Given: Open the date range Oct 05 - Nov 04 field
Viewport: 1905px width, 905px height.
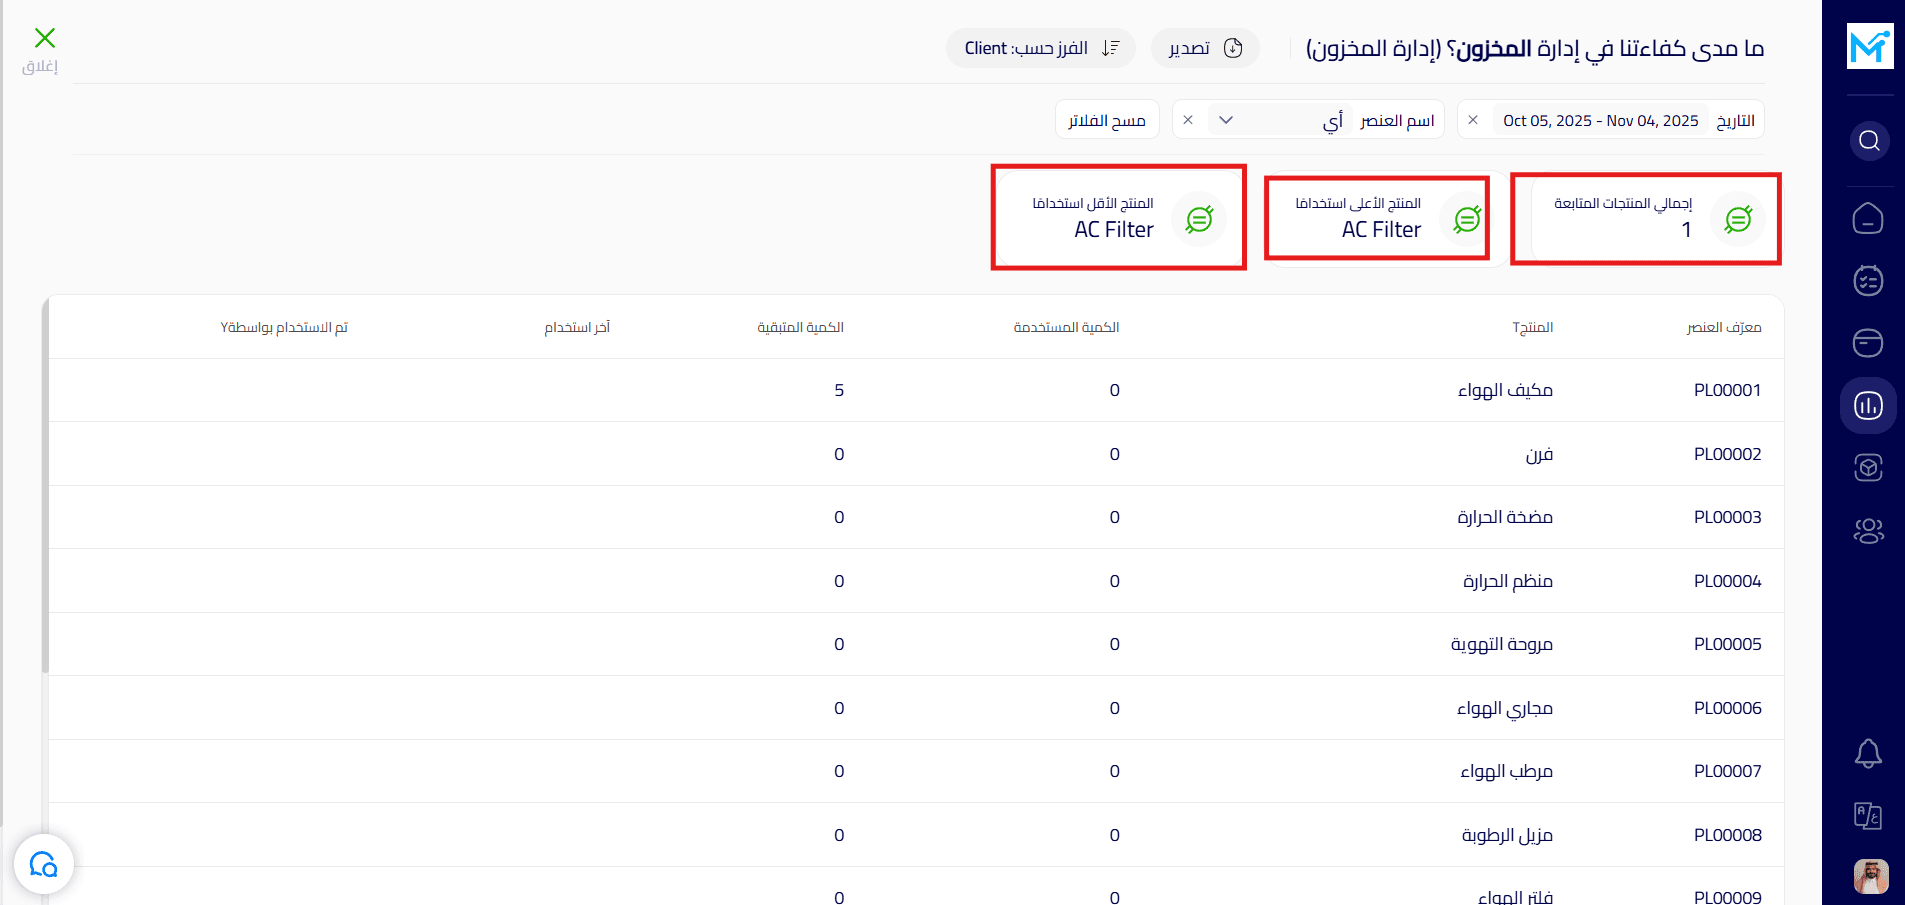Looking at the screenshot, I should (x=1601, y=121).
